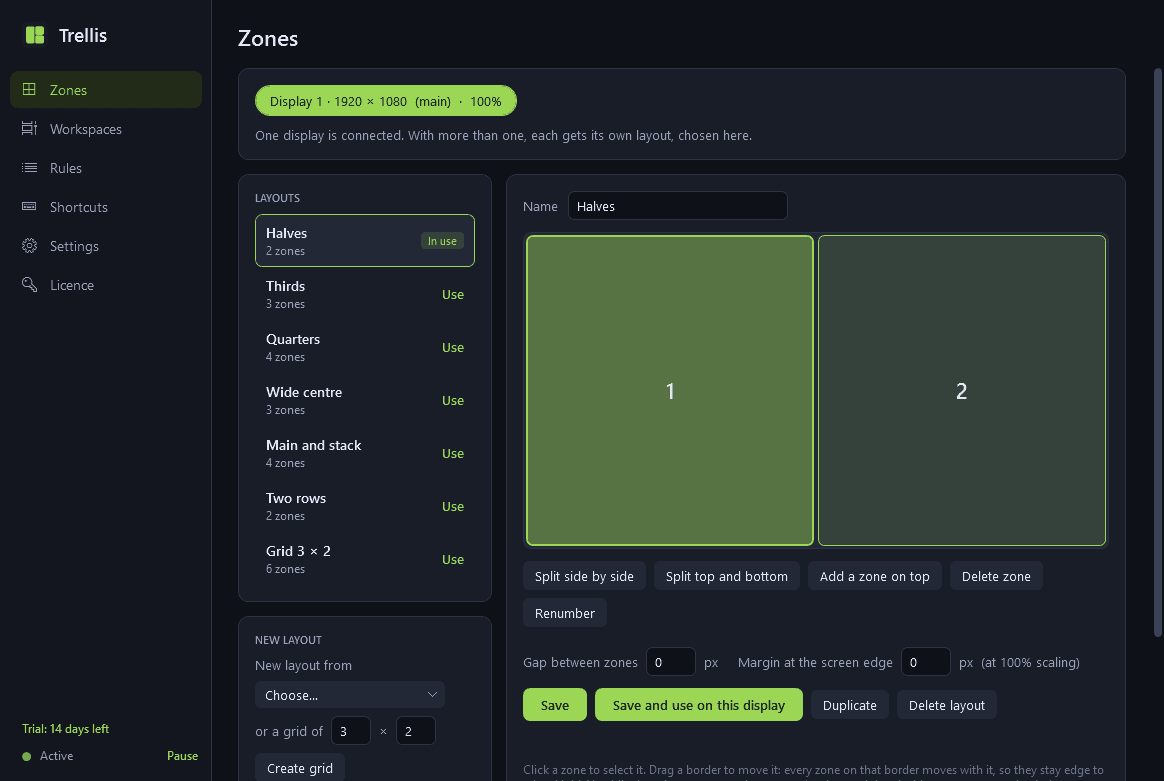Renumber the zones
1164x781 pixels.
(565, 613)
